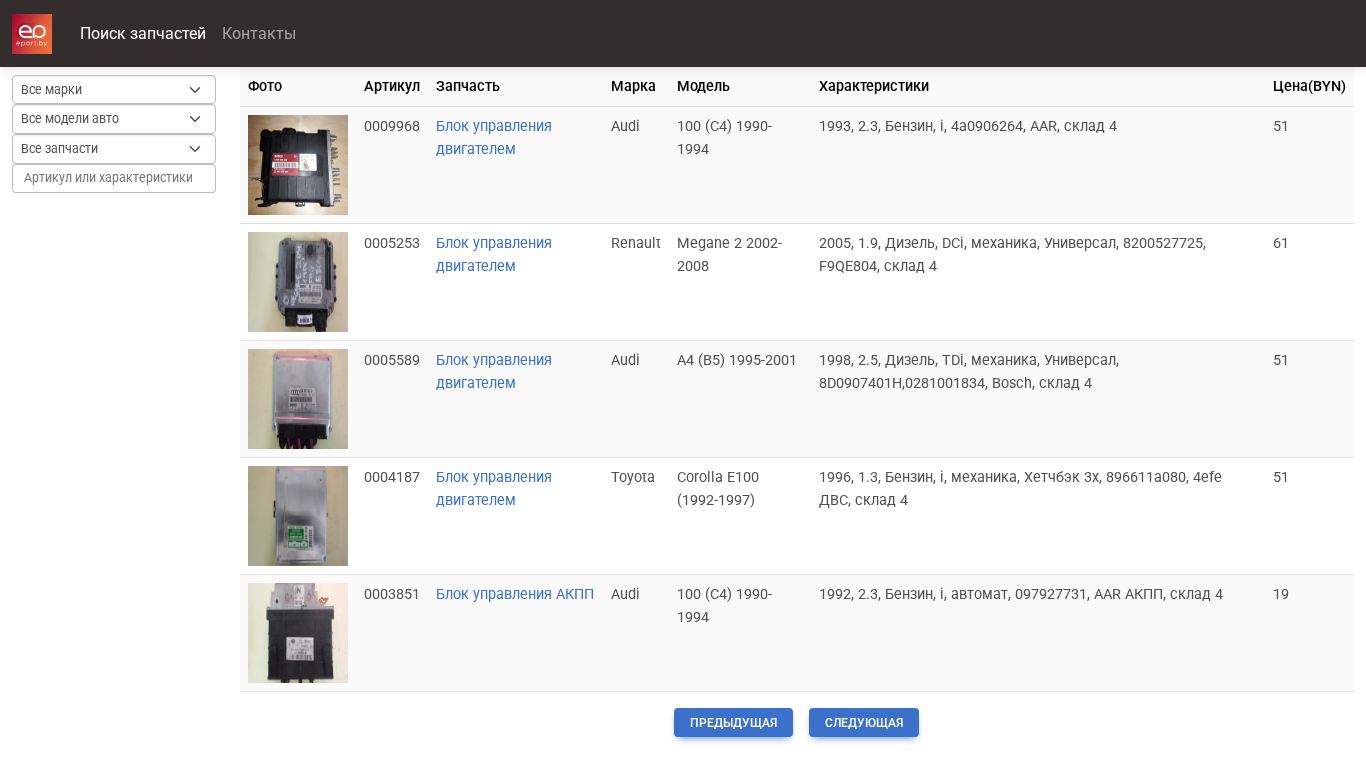
Task: Go to next page with СЛЕДУЮЩАЯ
Action: pyautogui.click(x=863, y=723)
